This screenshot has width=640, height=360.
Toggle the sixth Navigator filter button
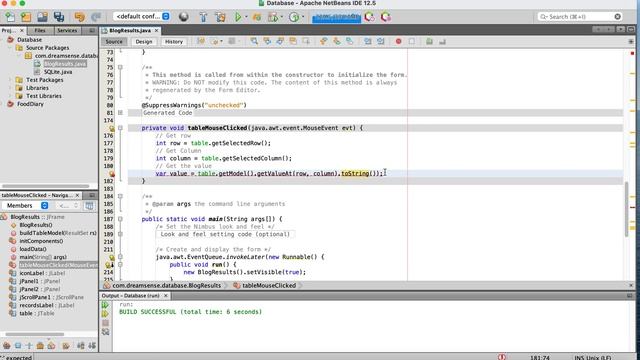(x=66, y=346)
